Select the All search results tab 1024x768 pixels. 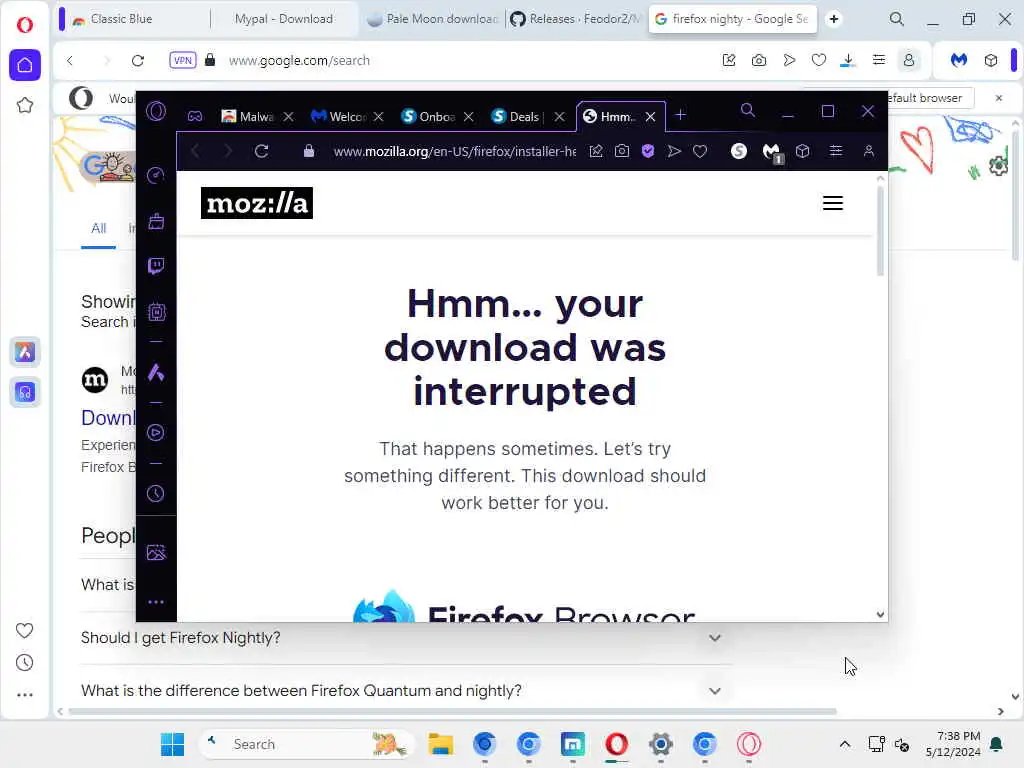(99, 228)
